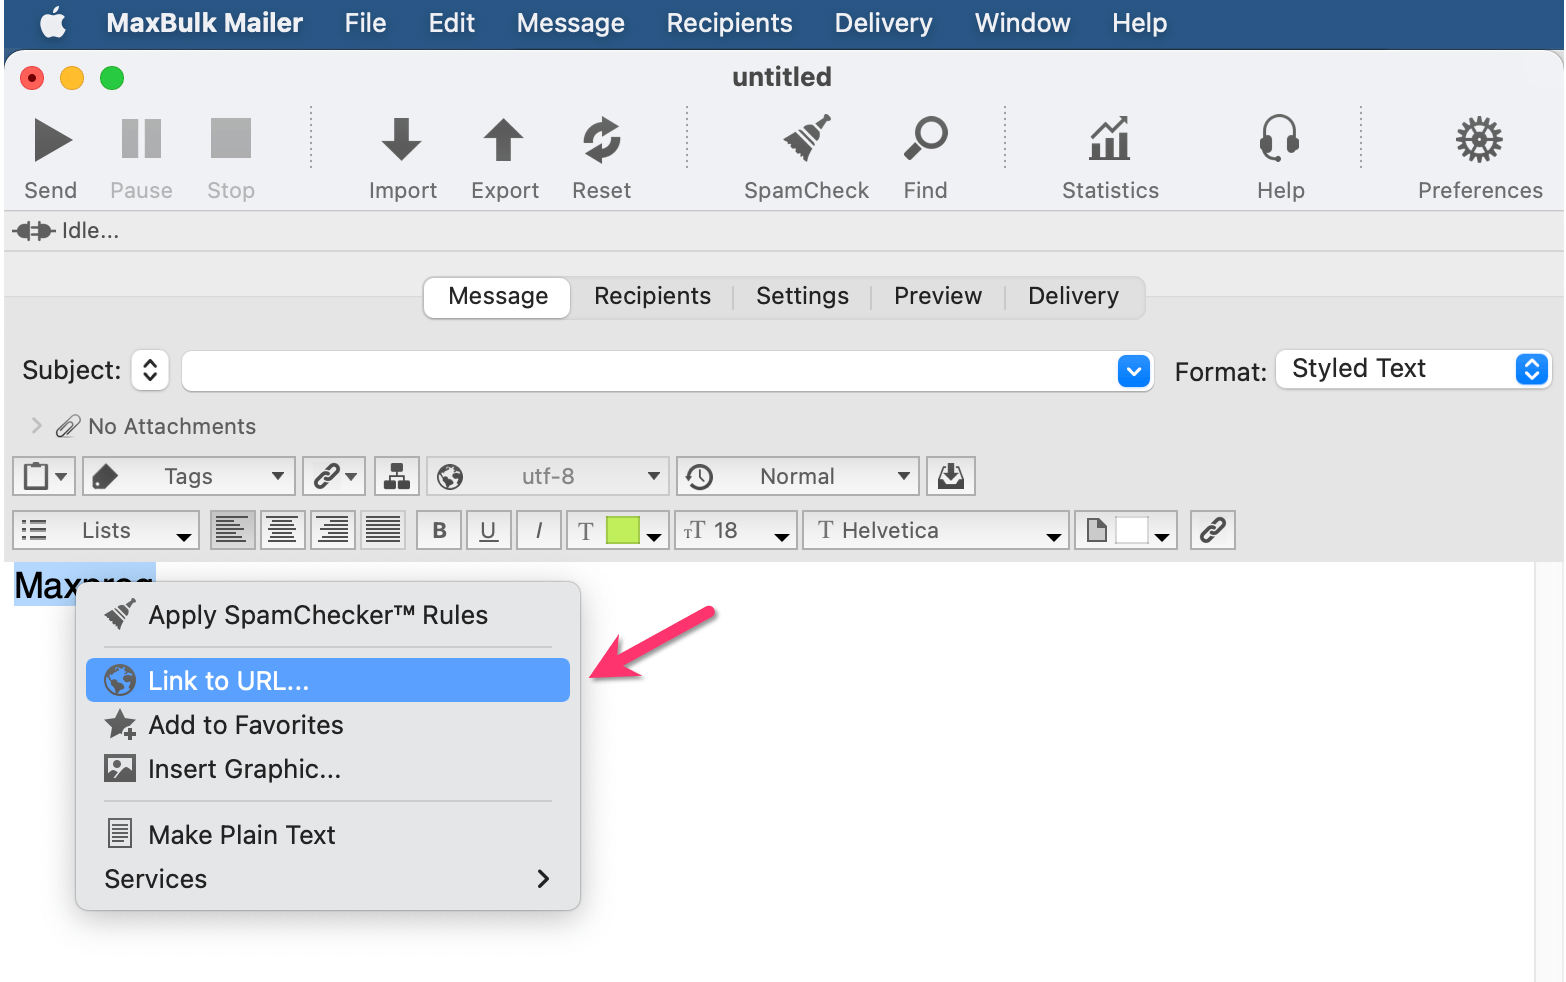This screenshot has width=1566, height=982.
Task: Start sending with the Send button
Action: click(x=53, y=140)
